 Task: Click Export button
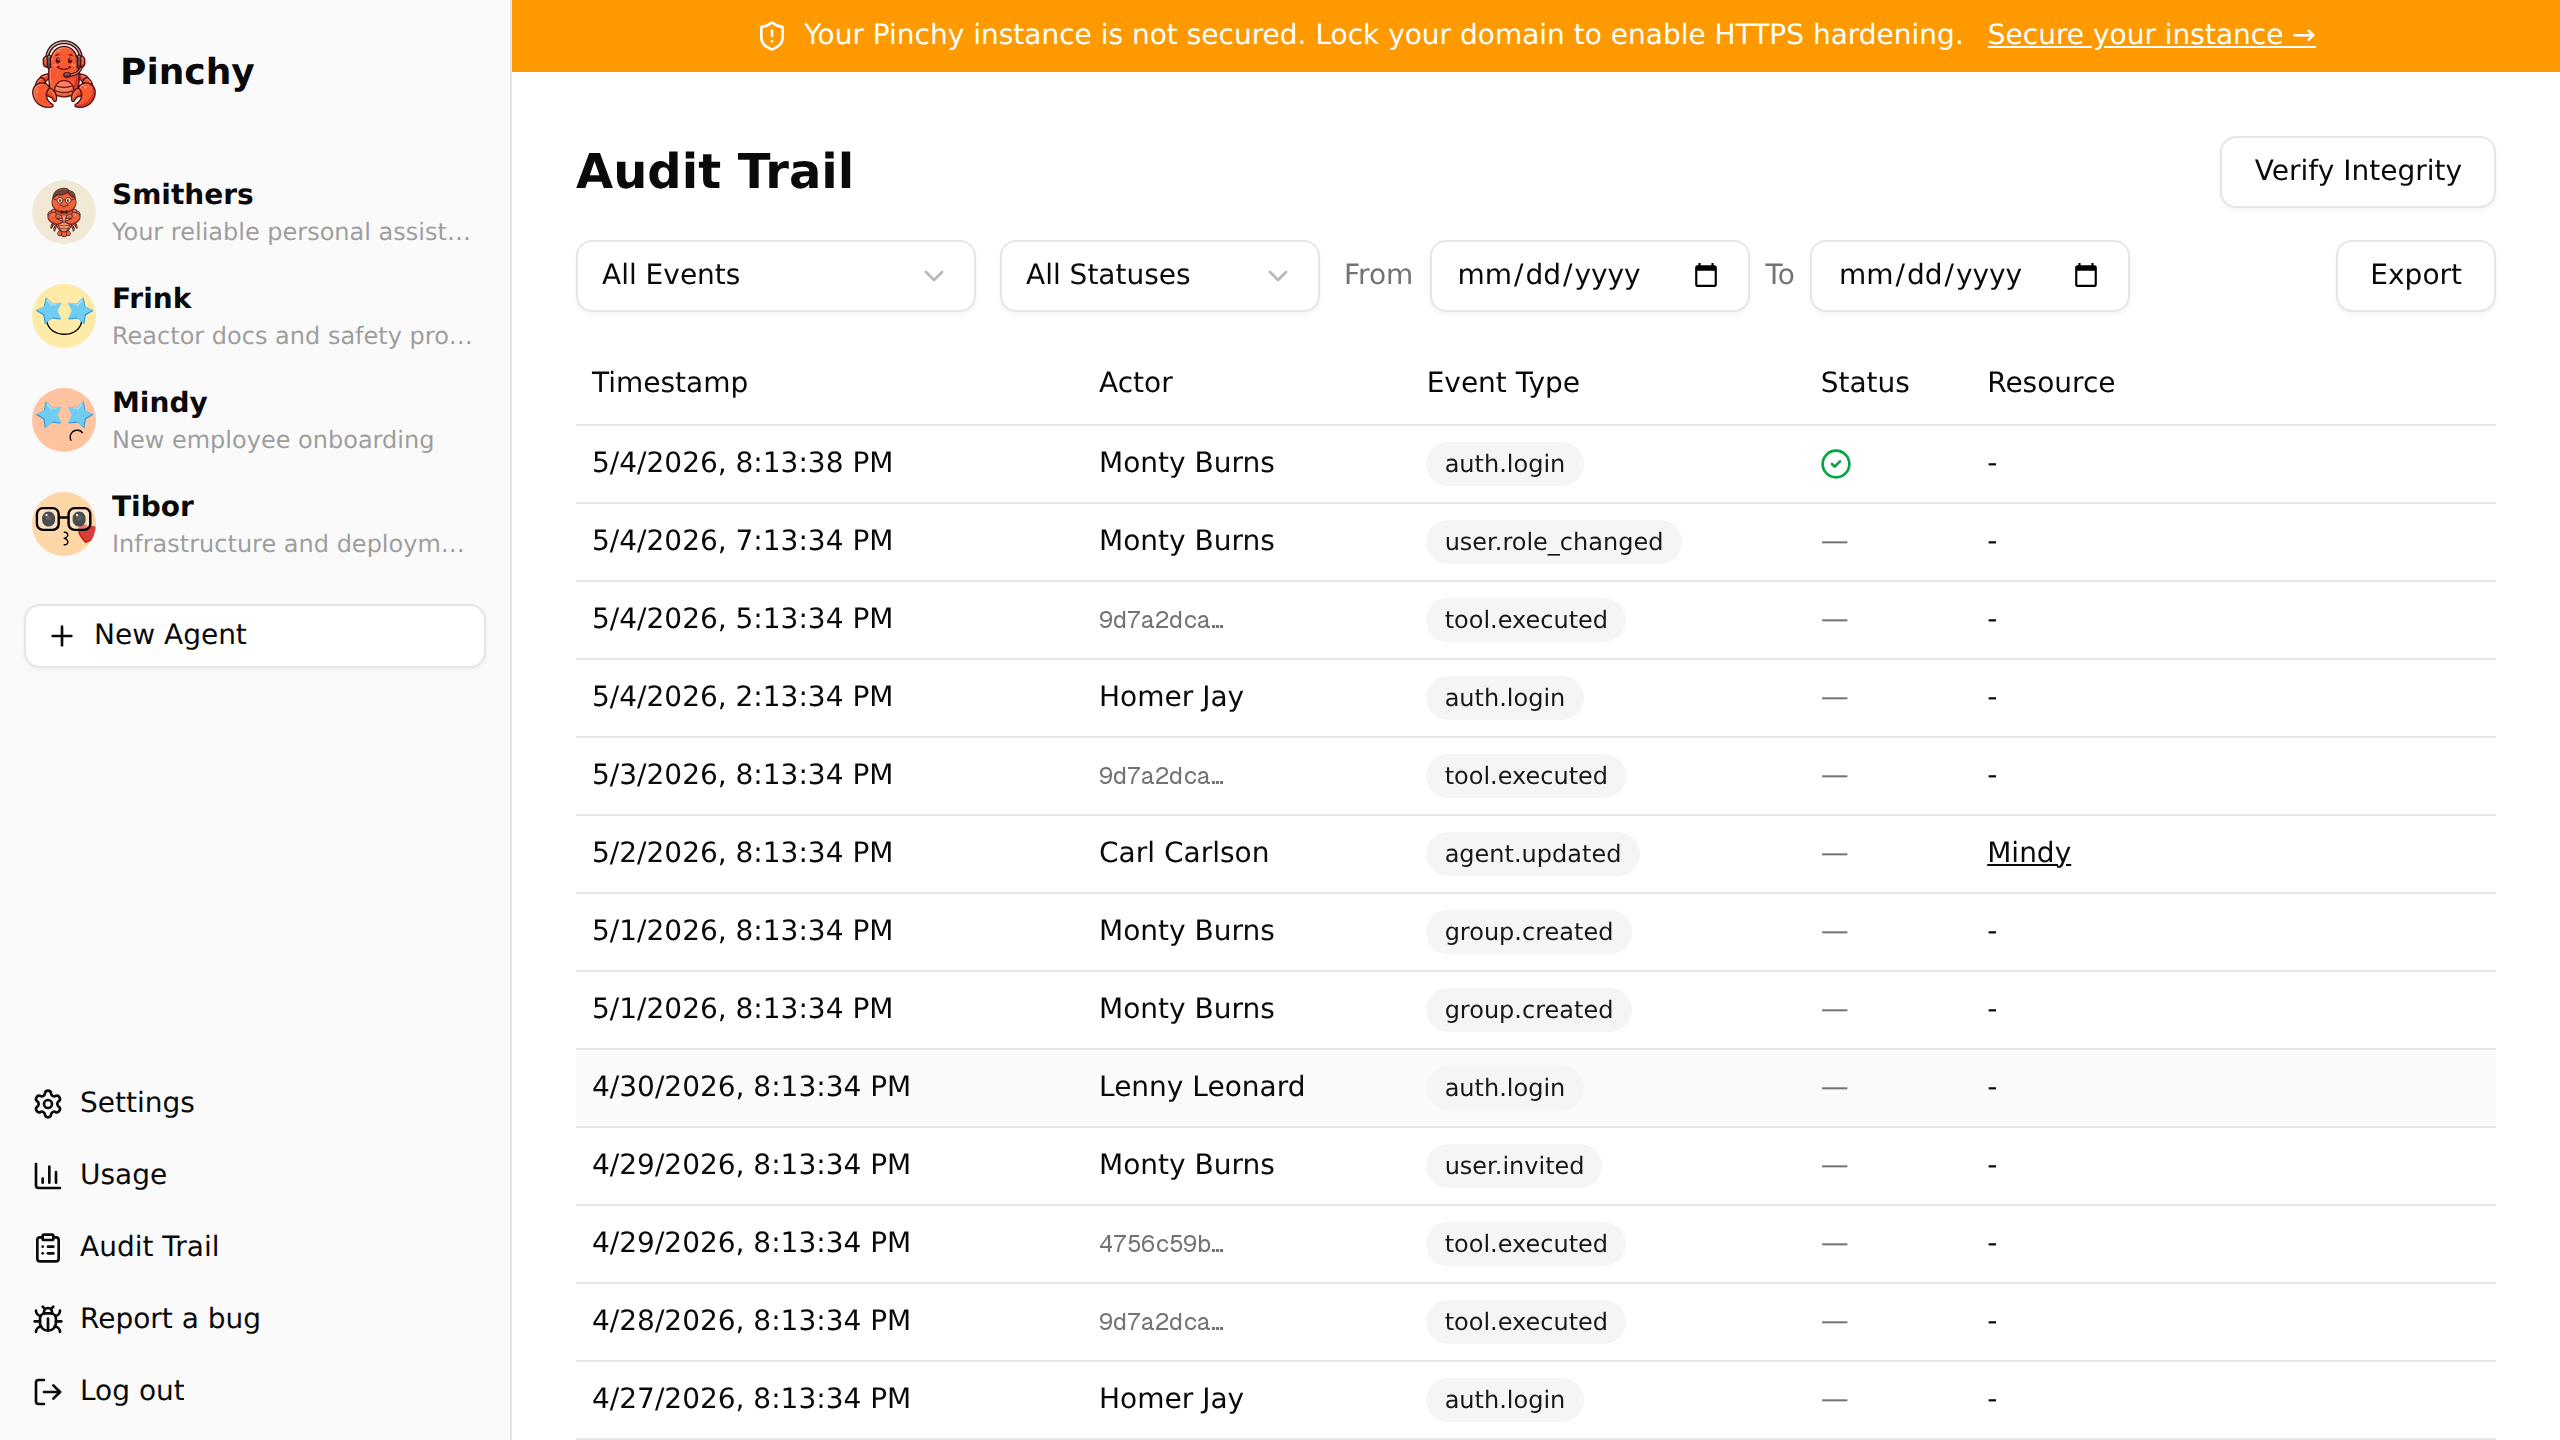[2415, 275]
